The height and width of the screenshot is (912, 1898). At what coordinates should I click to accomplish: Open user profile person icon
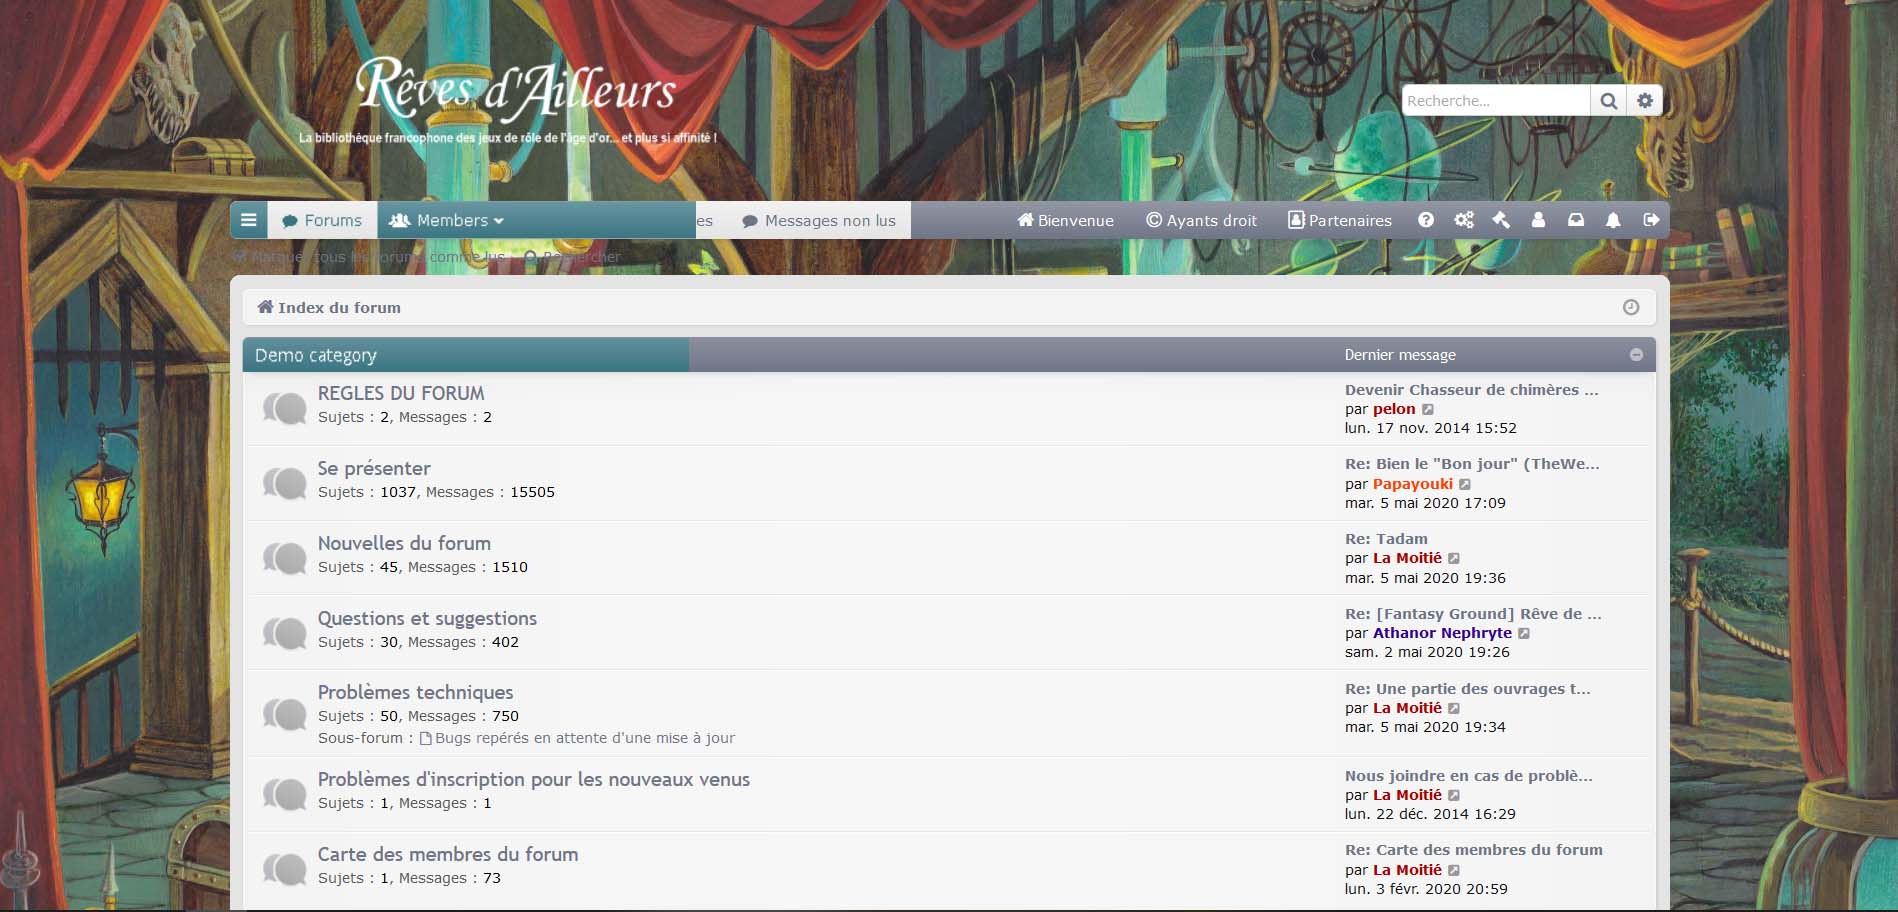(1538, 220)
